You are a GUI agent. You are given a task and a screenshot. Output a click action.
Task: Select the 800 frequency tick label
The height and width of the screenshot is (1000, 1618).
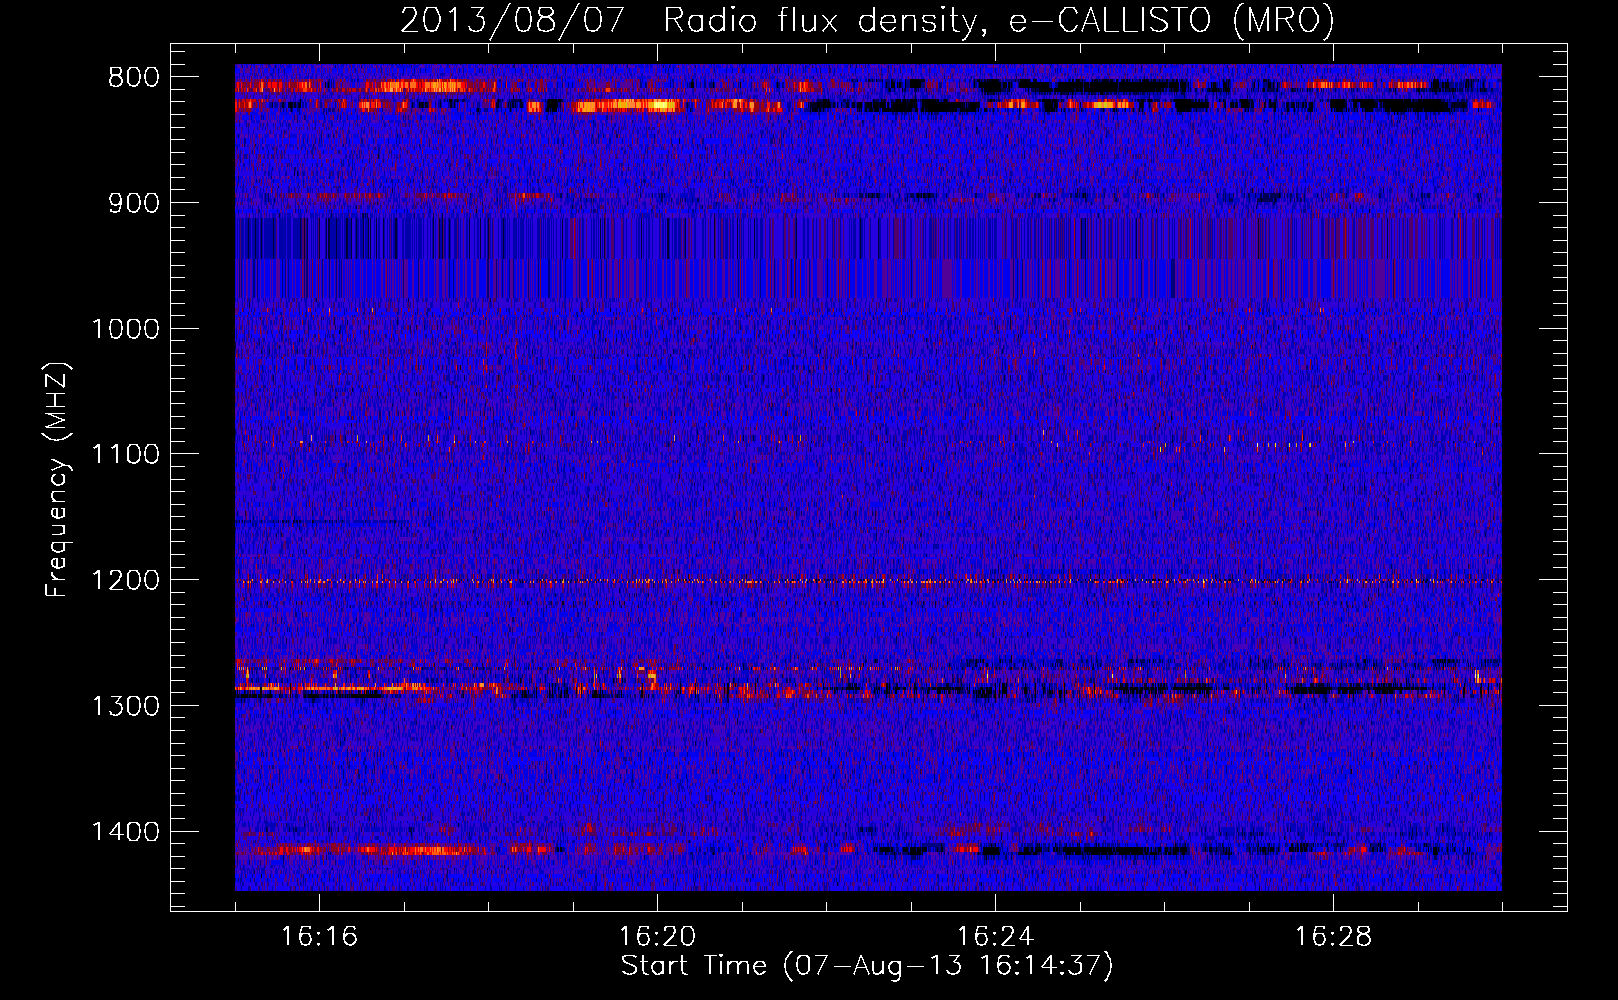pyautogui.click(x=133, y=78)
